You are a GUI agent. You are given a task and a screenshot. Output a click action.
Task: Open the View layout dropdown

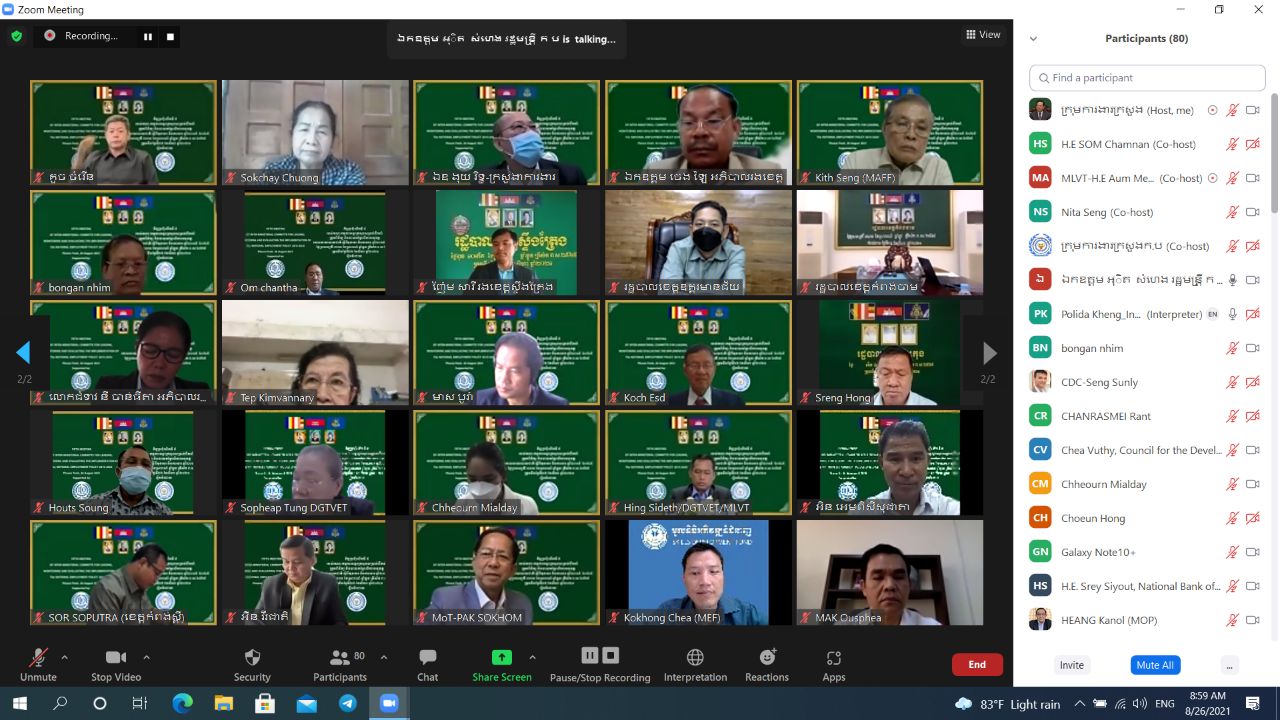[983, 35]
